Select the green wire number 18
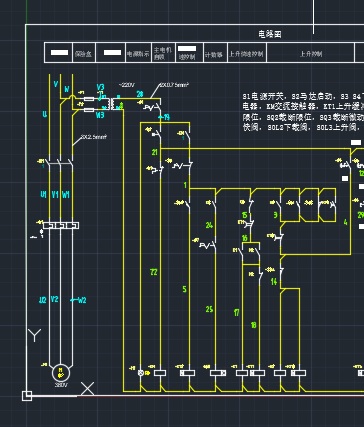The width and height of the screenshot is (364, 427). coord(253,325)
